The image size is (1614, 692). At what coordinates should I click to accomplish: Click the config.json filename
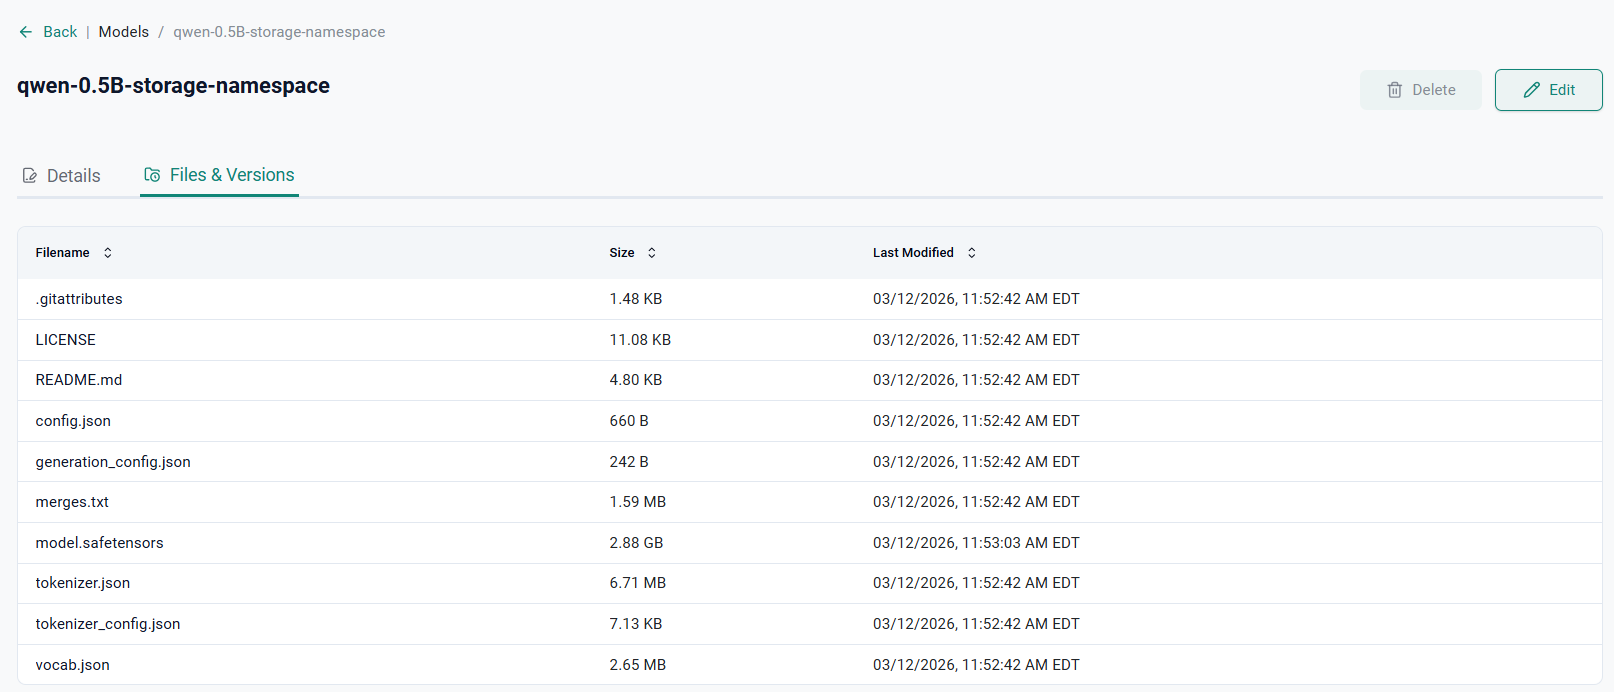(73, 421)
